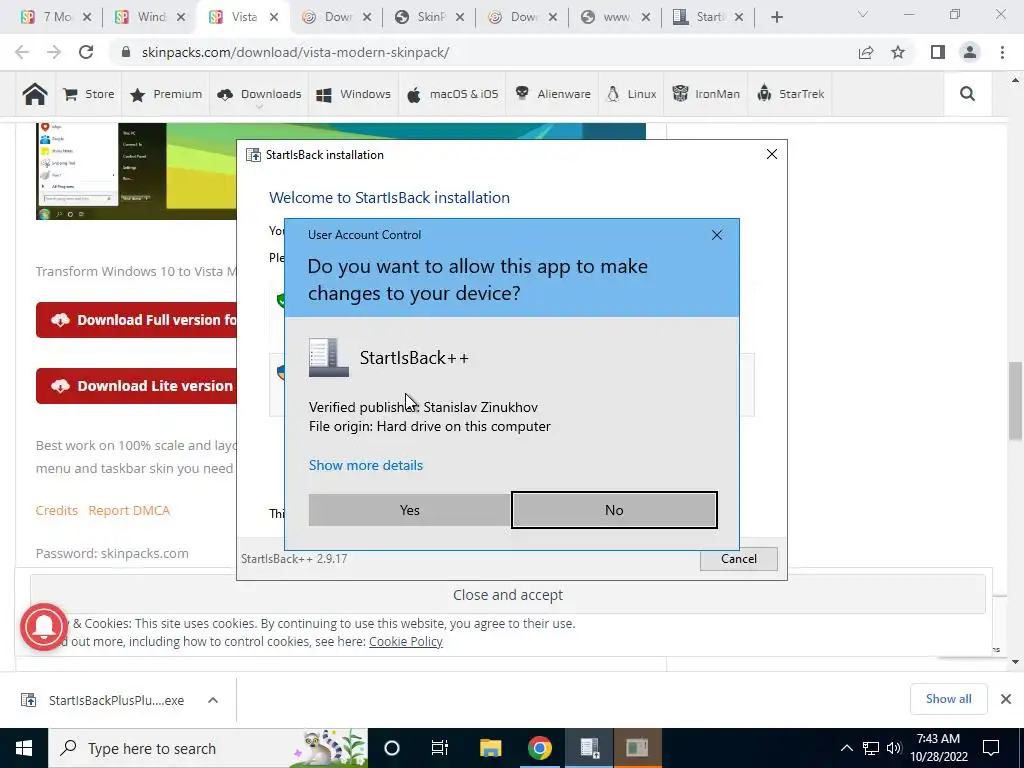Cancel the StartIsBack installation

point(739,559)
